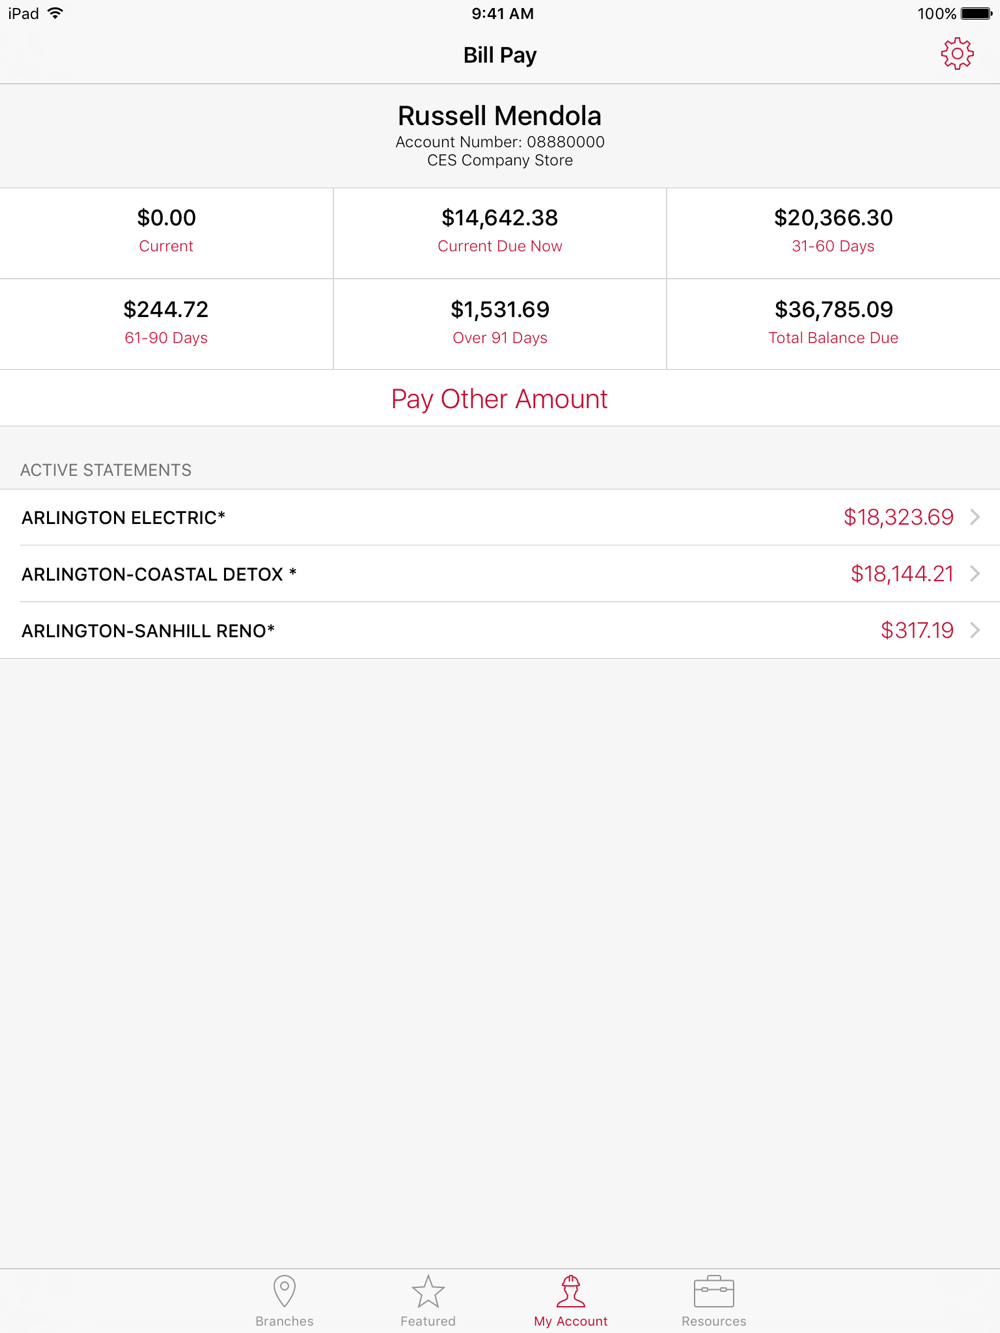Tap the Featured star icon

tap(428, 1291)
